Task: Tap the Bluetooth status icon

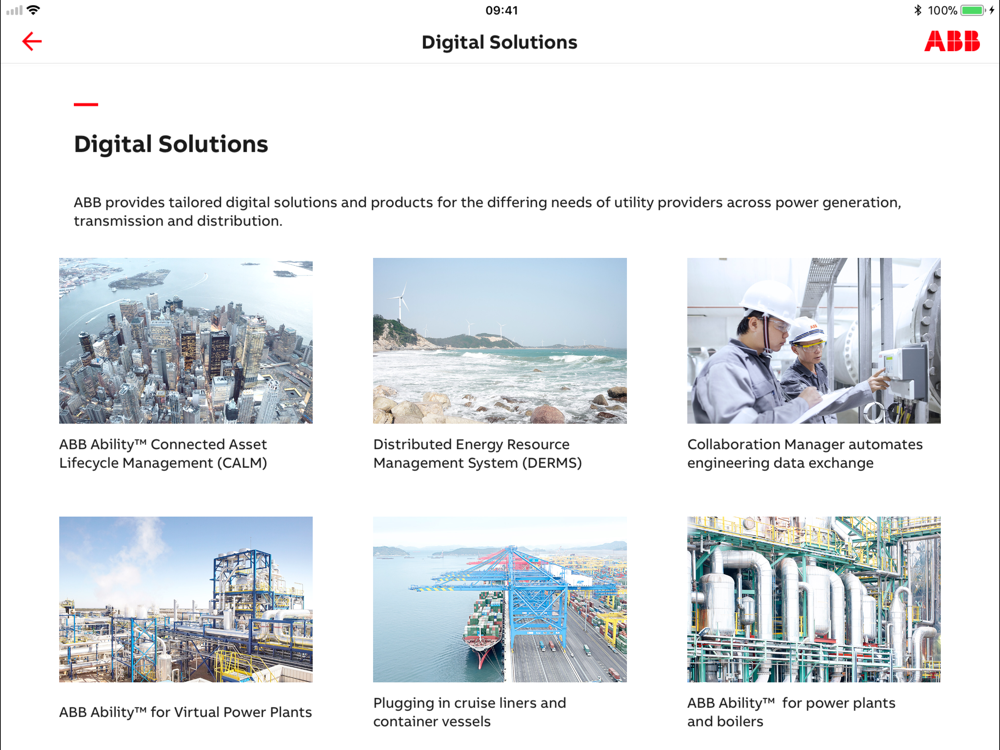Action: 918,10
